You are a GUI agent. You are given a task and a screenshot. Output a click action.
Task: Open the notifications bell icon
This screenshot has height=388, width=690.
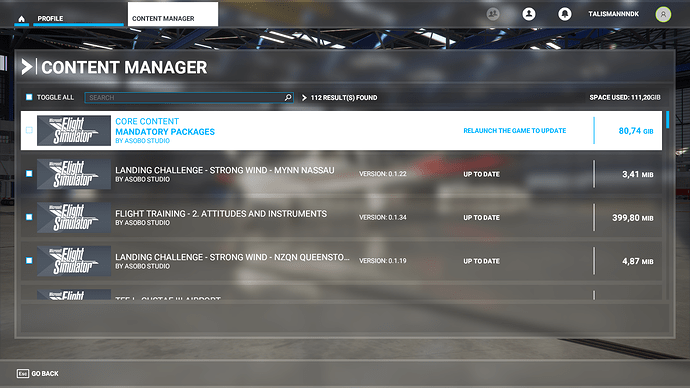click(565, 14)
